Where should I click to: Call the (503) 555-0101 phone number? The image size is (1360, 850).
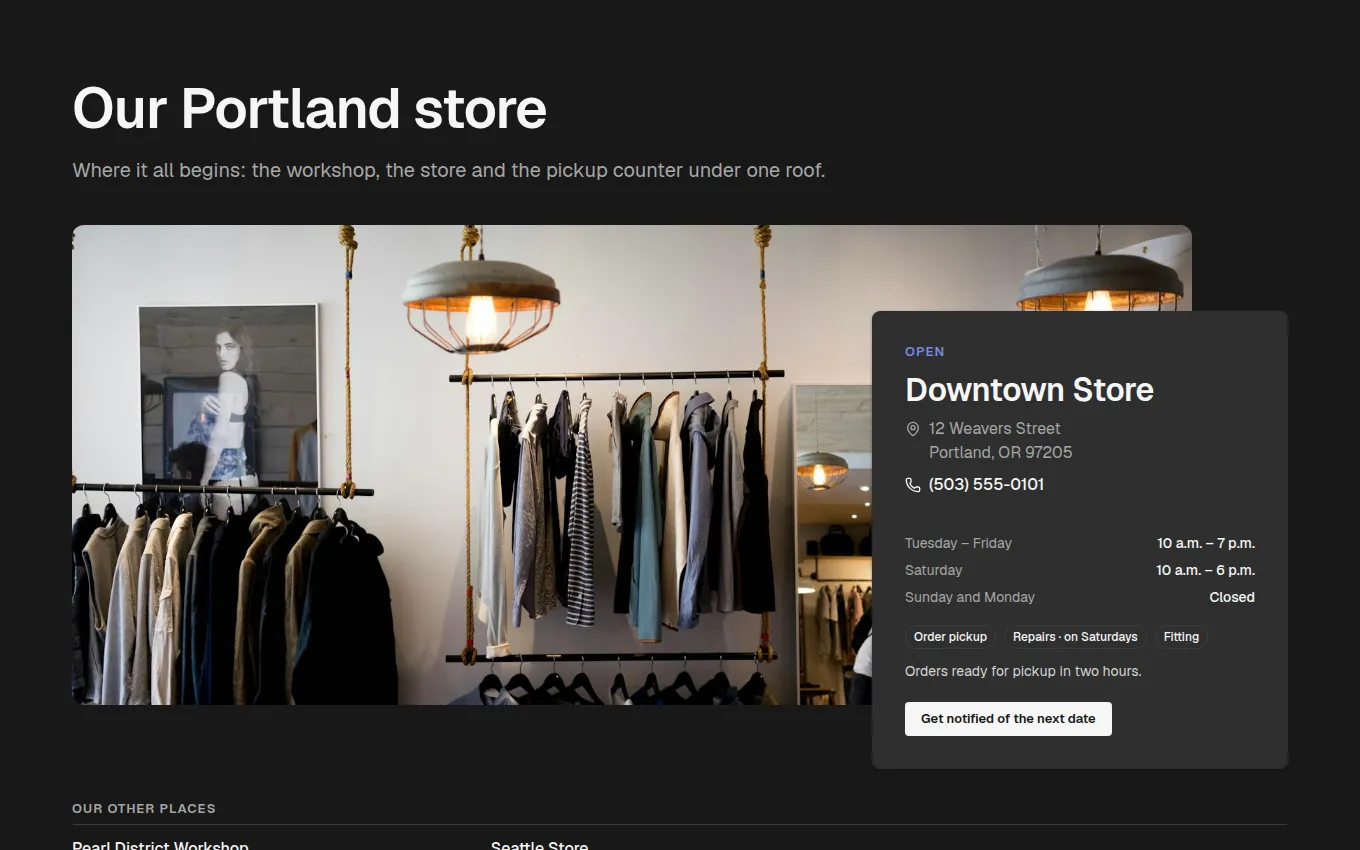(986, 484)
